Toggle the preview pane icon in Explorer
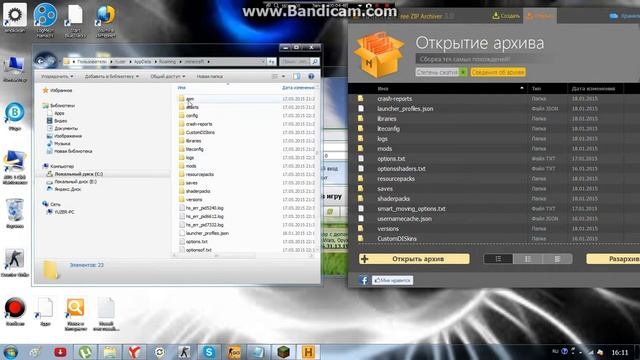The width and height of the screenshot is (640, 360). tap(297, 76)
